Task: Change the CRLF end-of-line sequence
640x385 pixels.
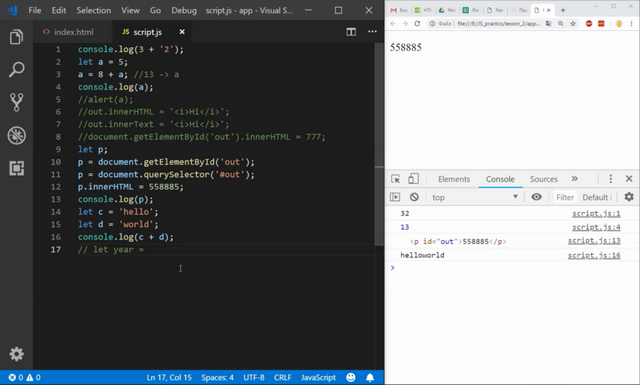Action: (x=282, y=377)
